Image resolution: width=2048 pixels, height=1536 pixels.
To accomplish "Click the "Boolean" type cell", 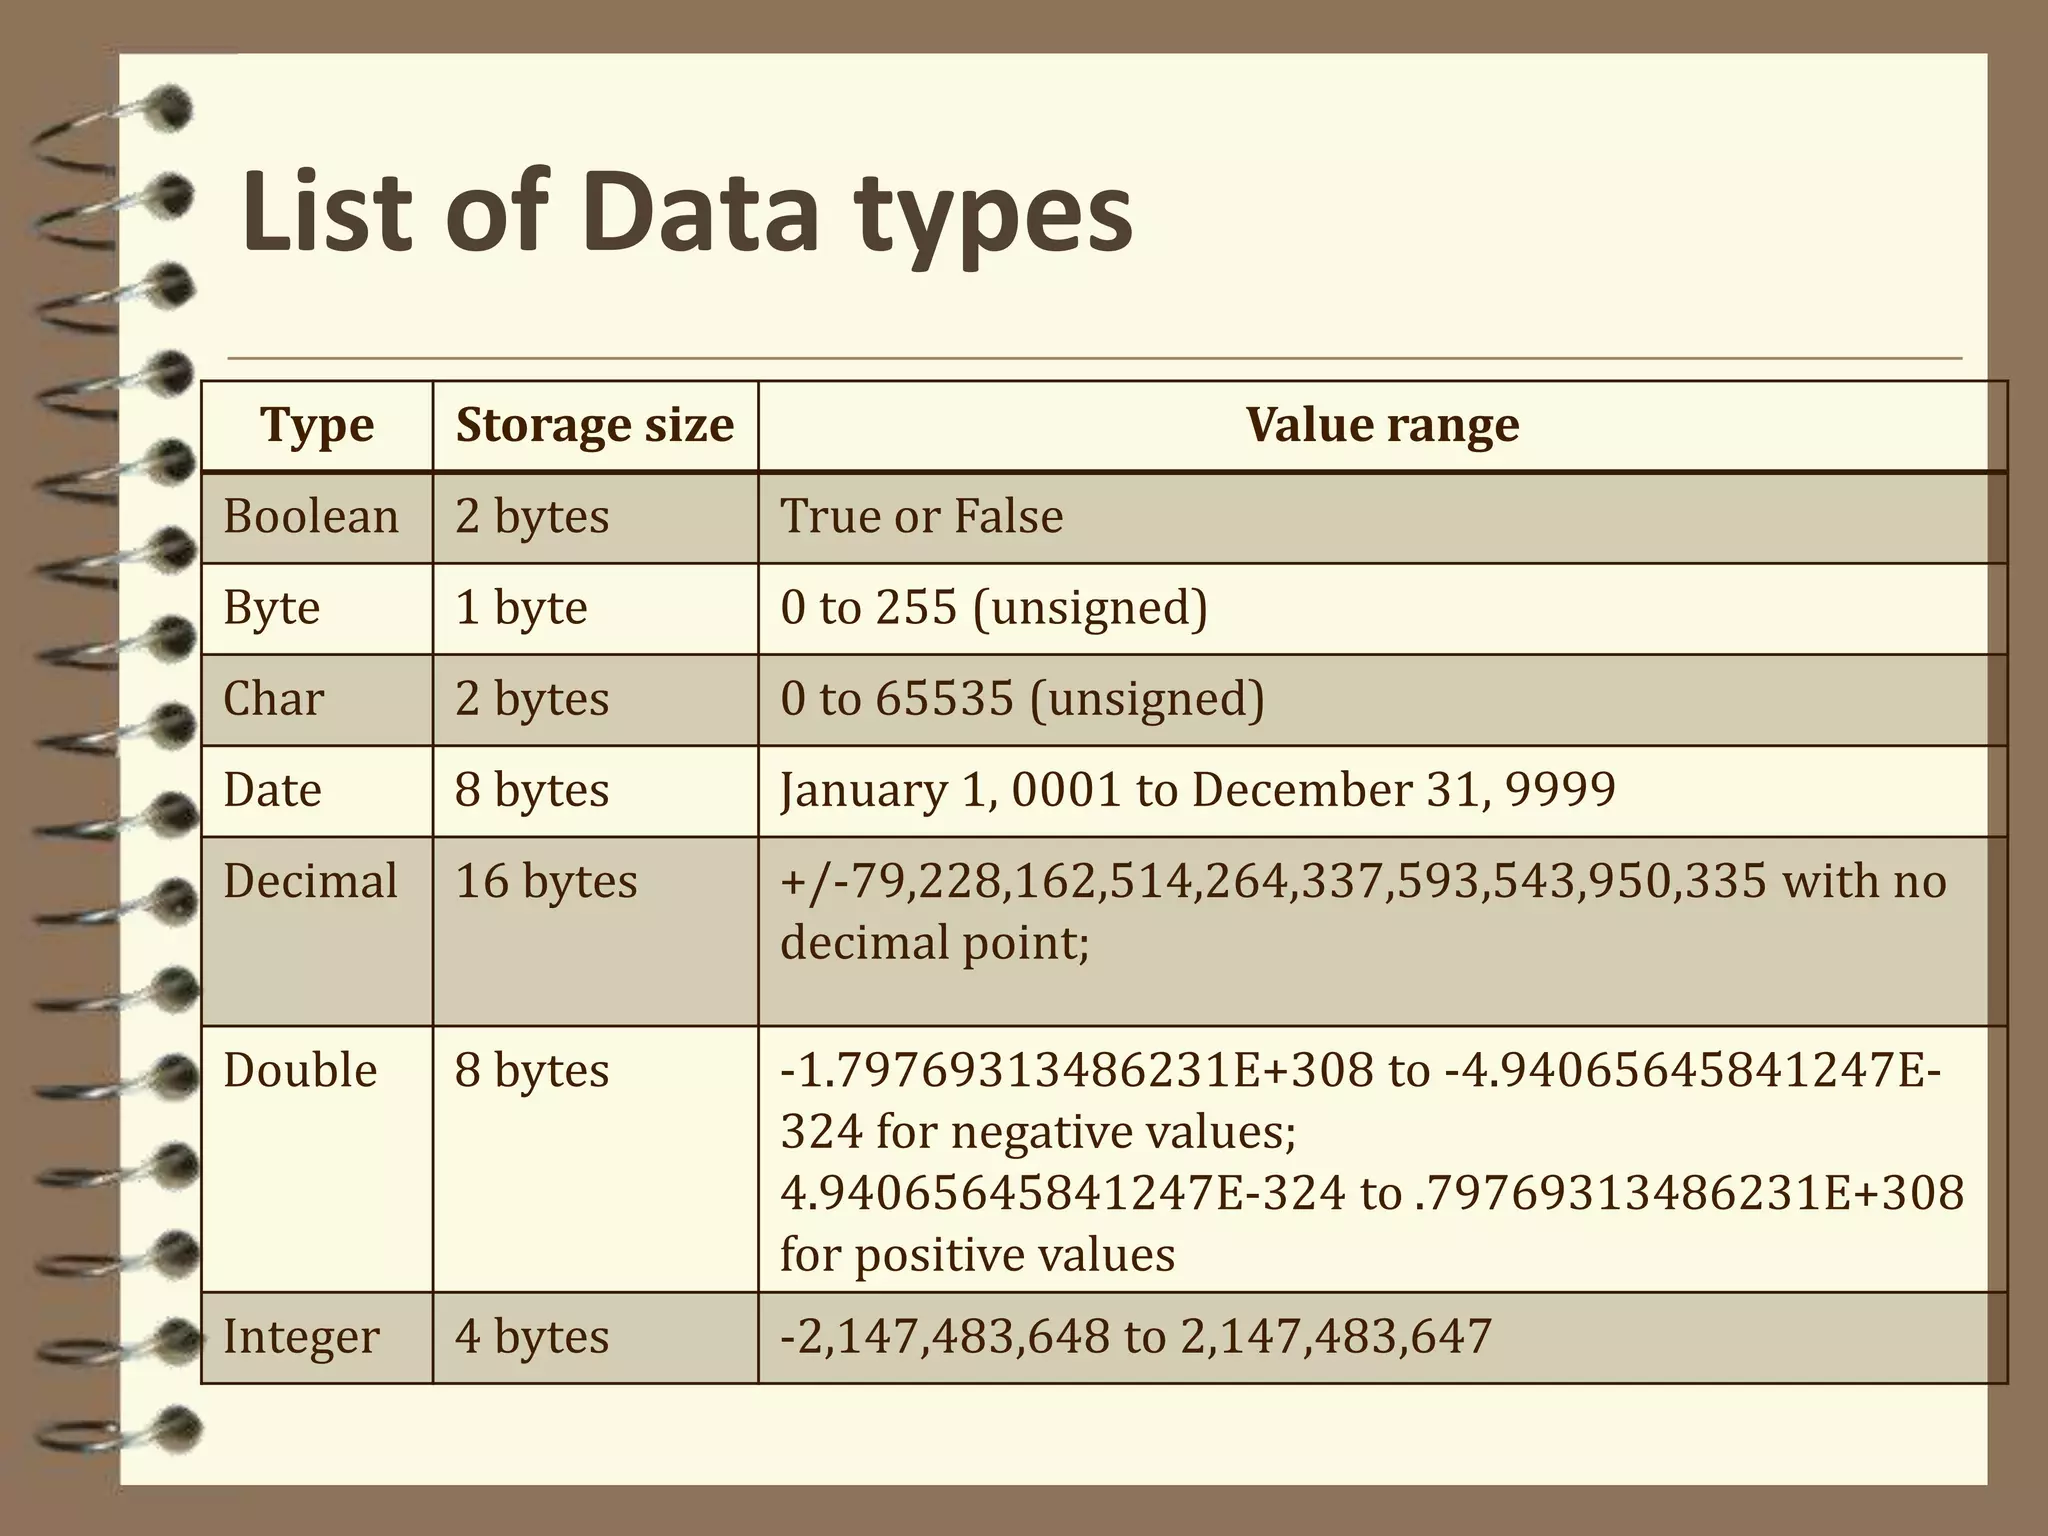I will 311,517.
